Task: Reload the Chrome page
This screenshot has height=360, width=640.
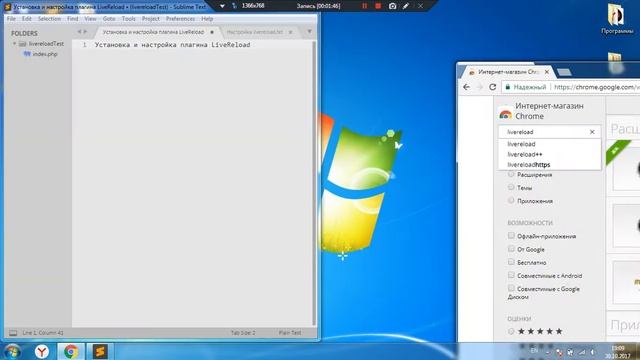Action: [x=493, y=87]
